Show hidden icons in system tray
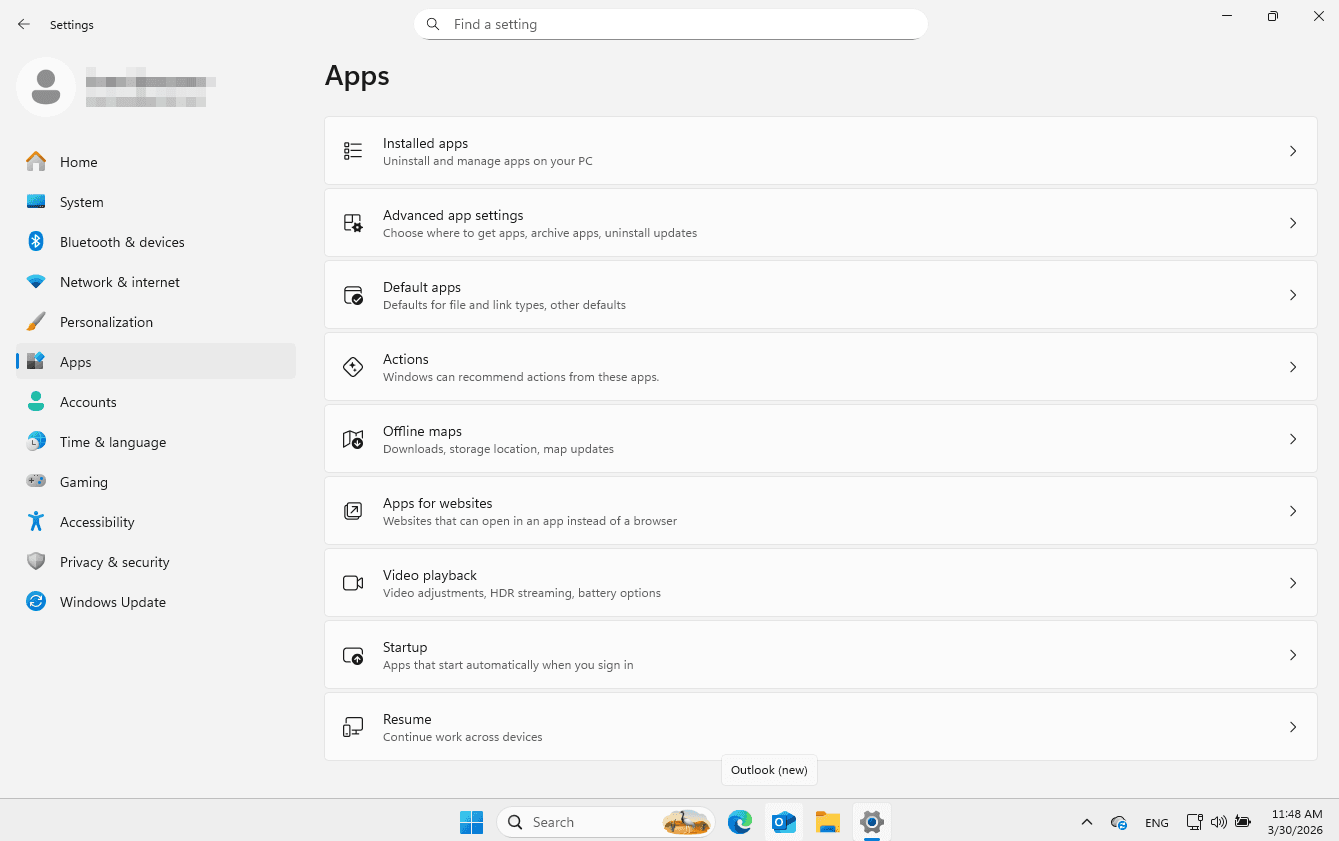 pyautogui.click(x=1086, y=822)
